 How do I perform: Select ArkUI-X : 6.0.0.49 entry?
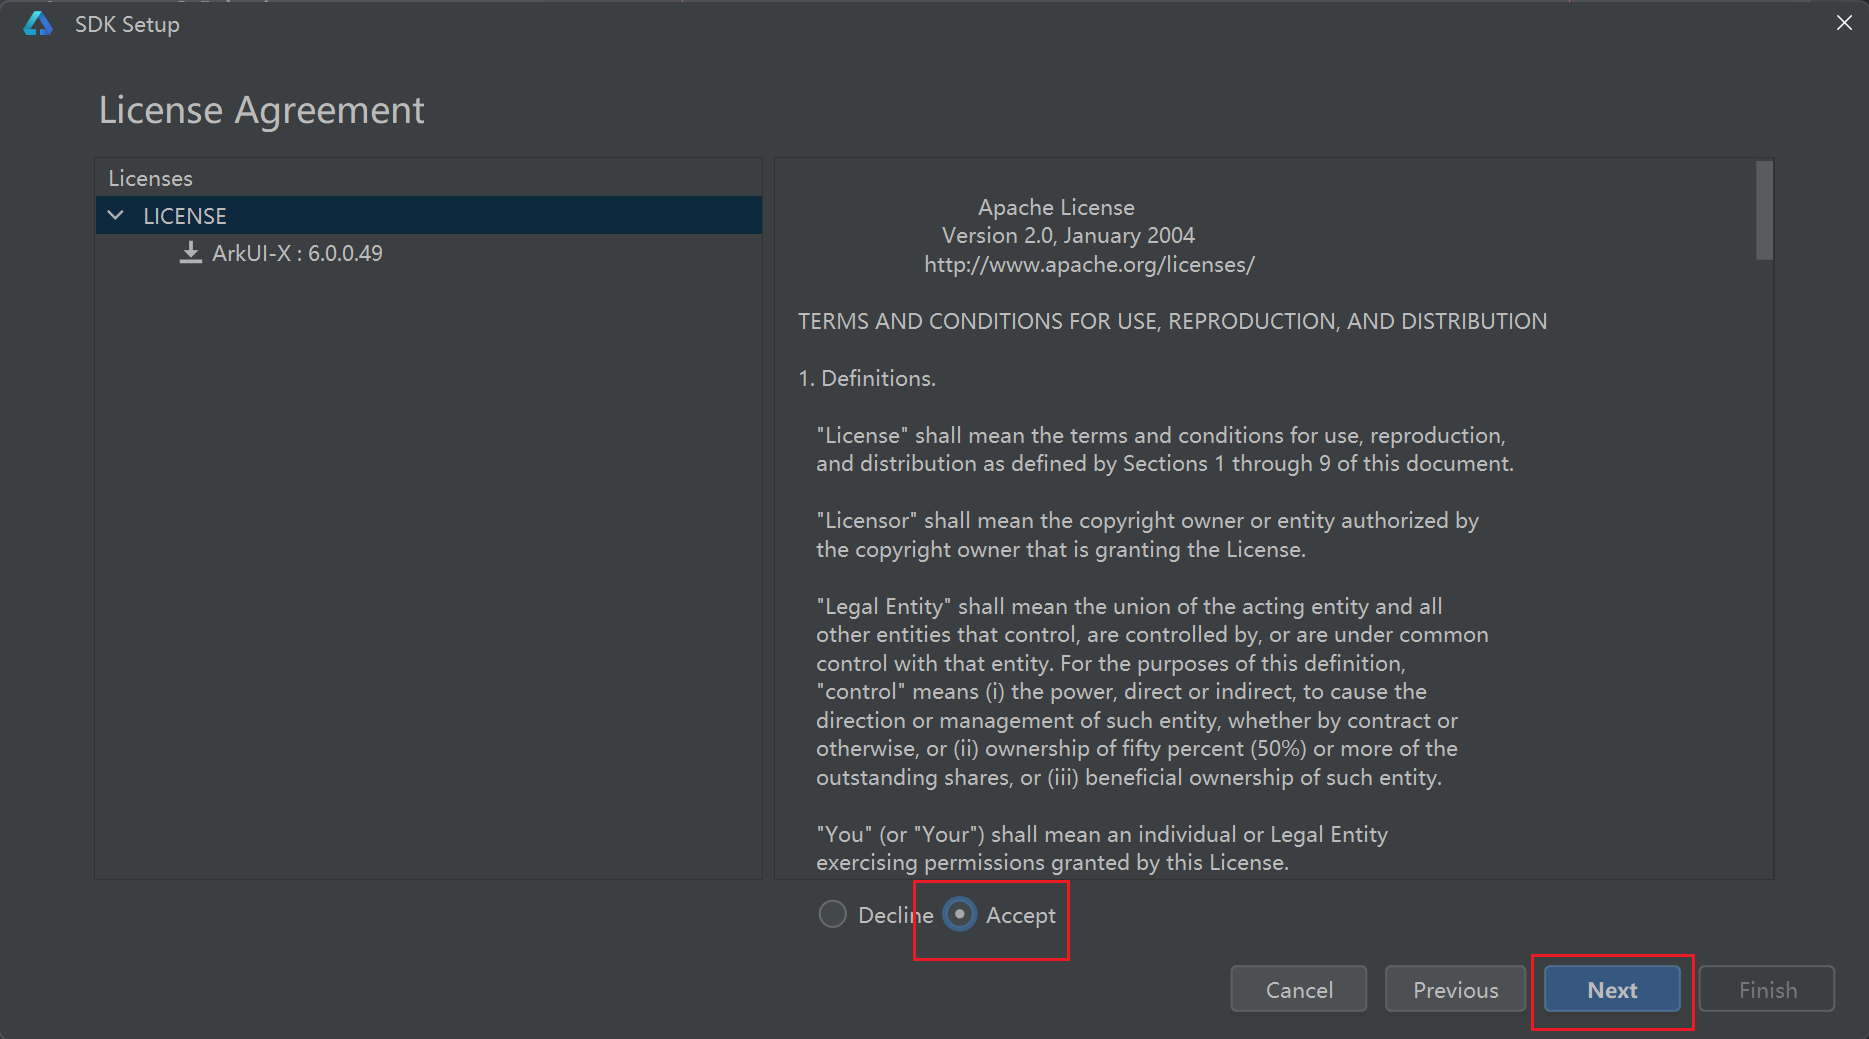pos(297,253)
